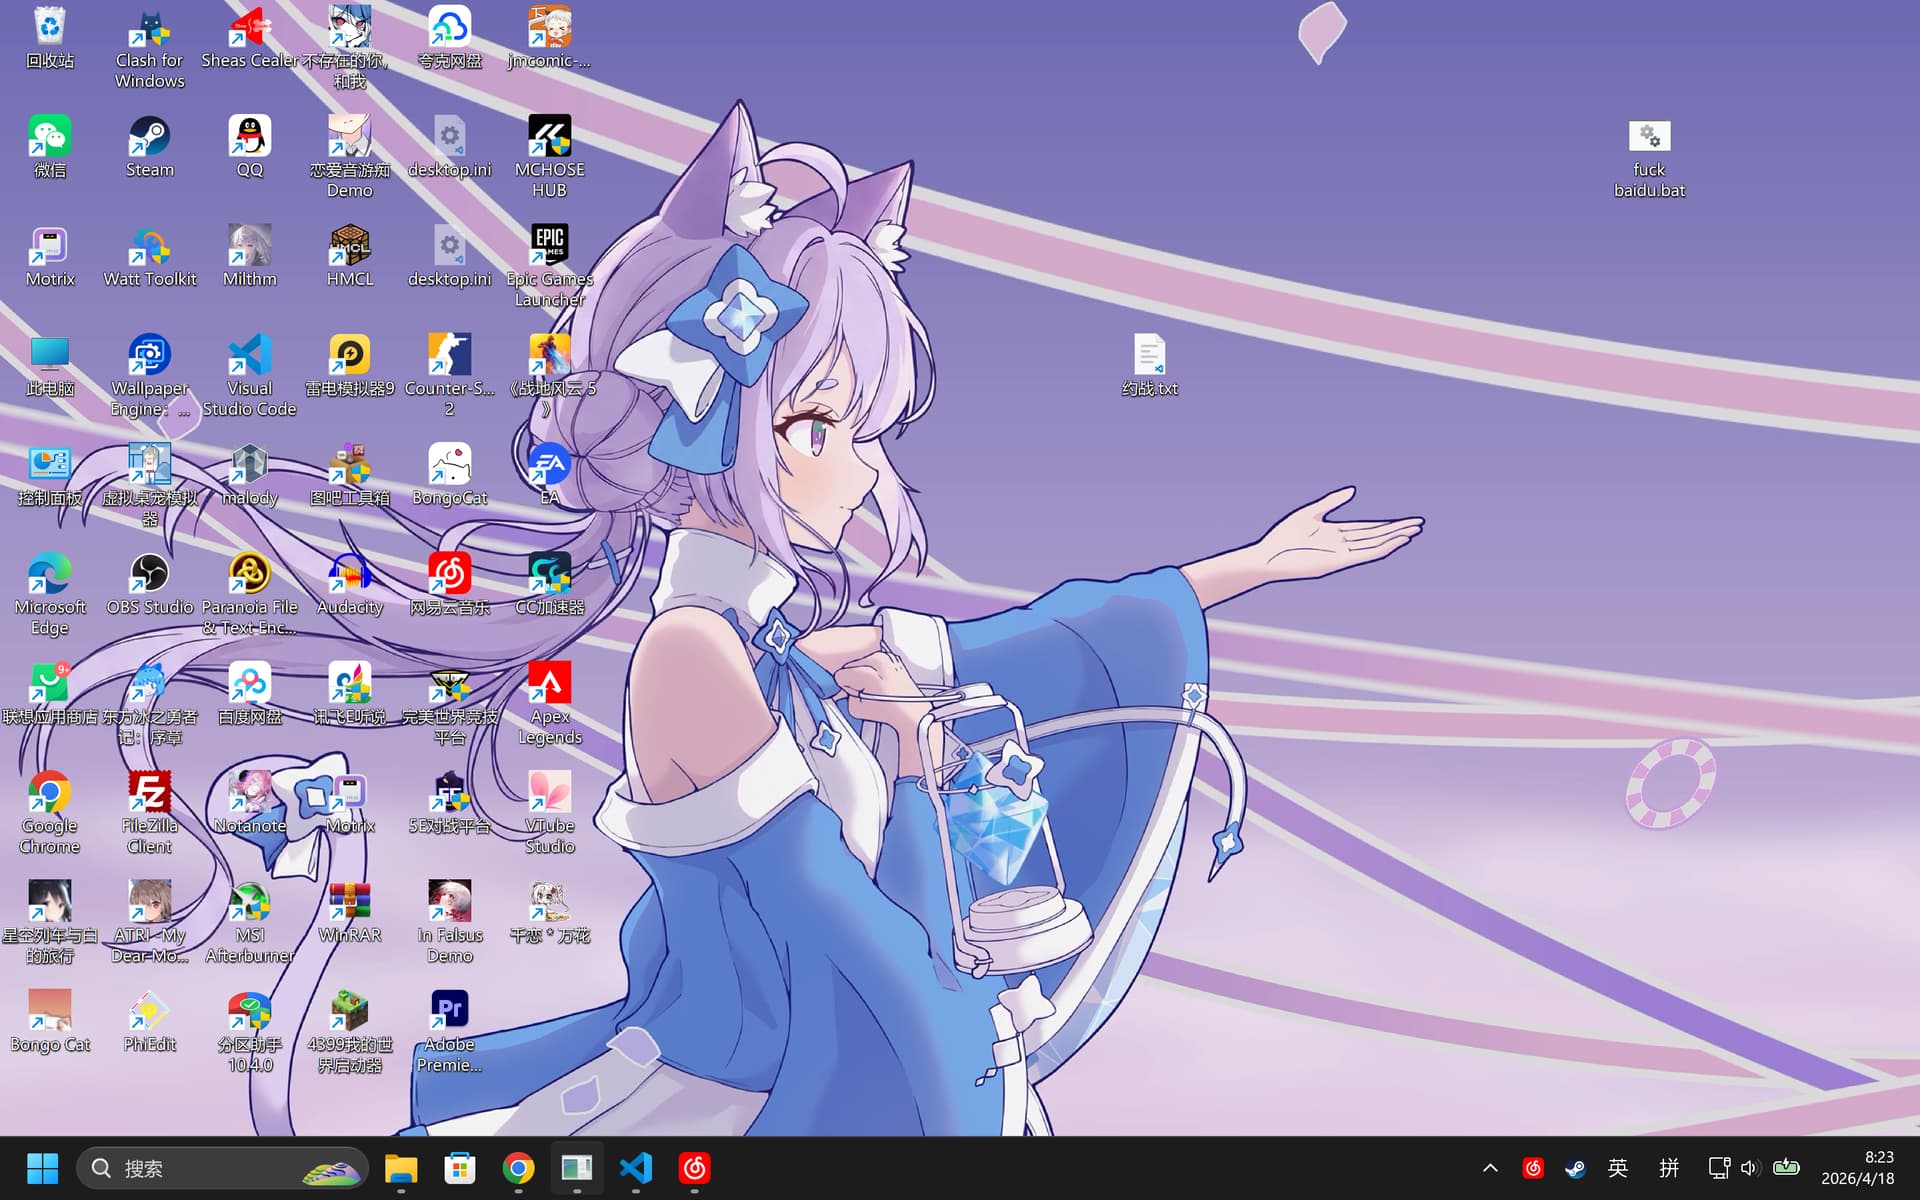Open the volume control in system tray
The width and height of the screenshot is (1920, 1200).
(x=1749, y=1168)
